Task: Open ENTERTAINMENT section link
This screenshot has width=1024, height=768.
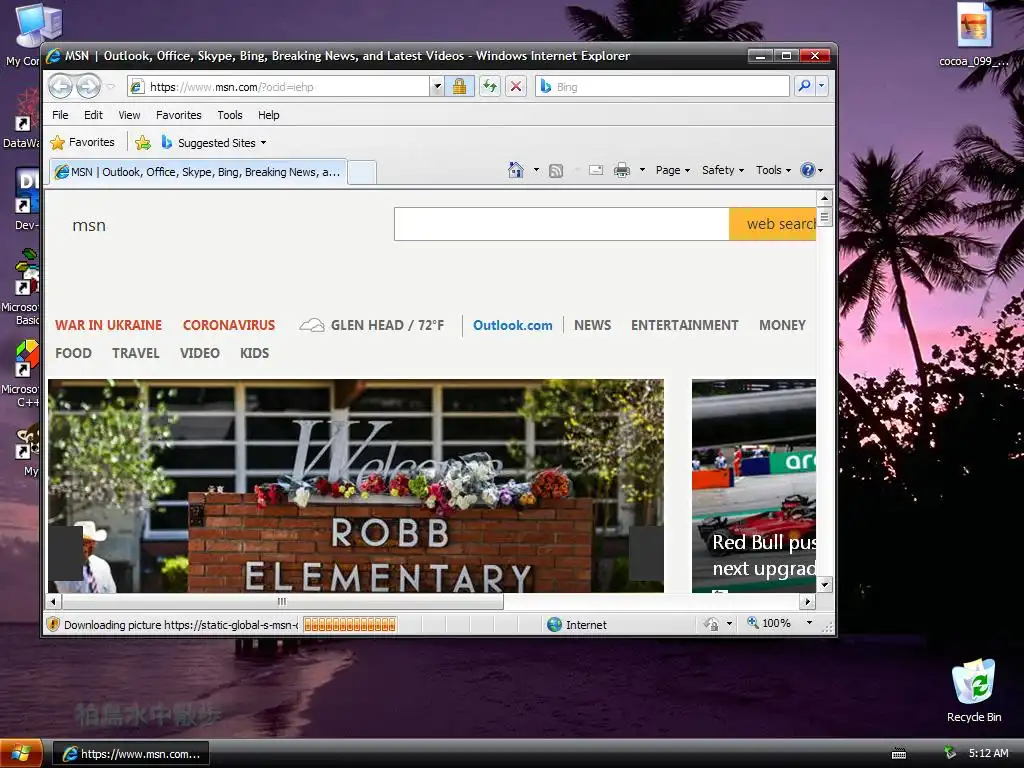Action: (684, 325)
